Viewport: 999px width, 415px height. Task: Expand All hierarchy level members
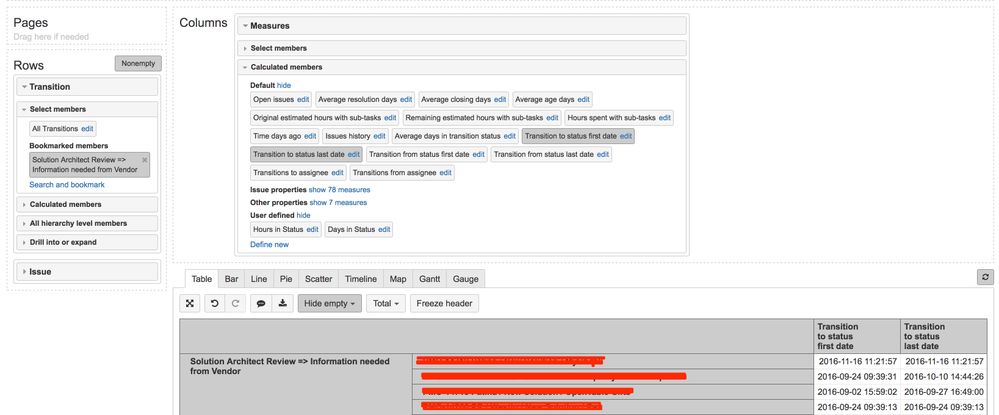[x=87, y=224]
